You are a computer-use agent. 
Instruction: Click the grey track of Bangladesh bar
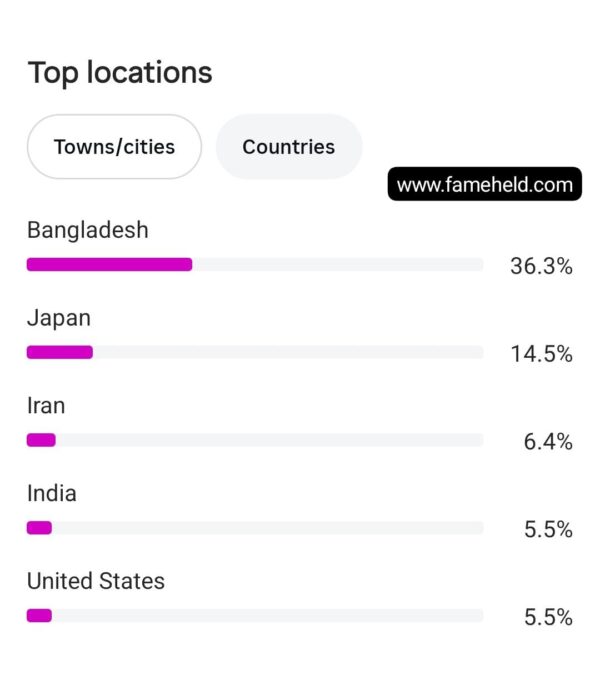click(338, 264)
